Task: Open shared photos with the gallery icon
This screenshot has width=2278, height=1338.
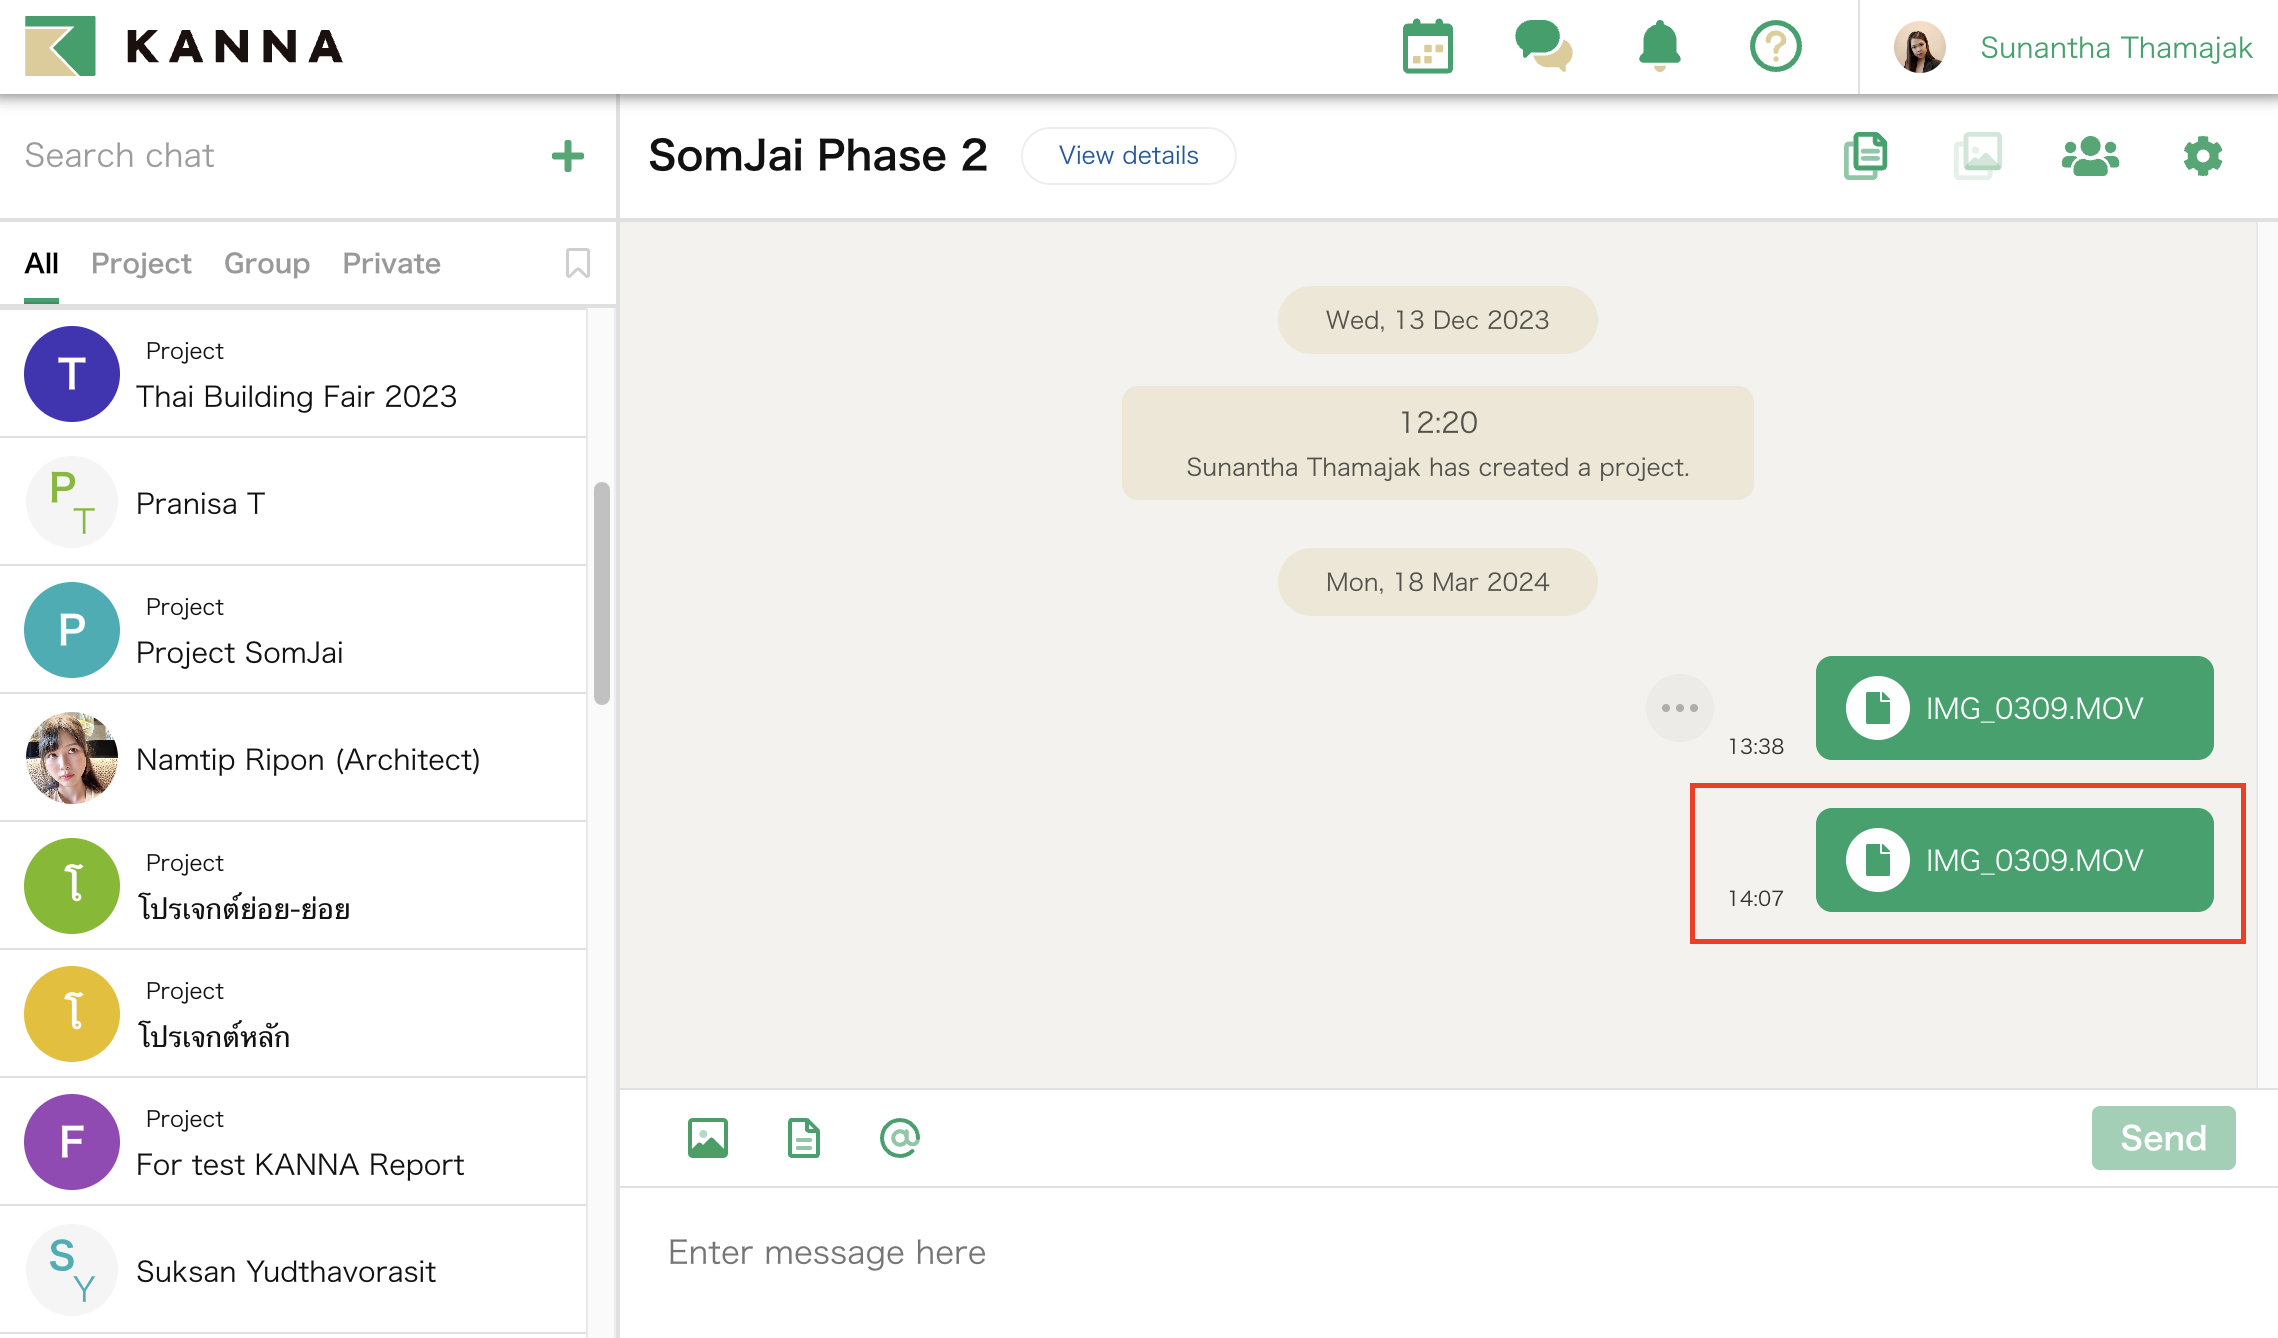Action: coord(1978,155)
